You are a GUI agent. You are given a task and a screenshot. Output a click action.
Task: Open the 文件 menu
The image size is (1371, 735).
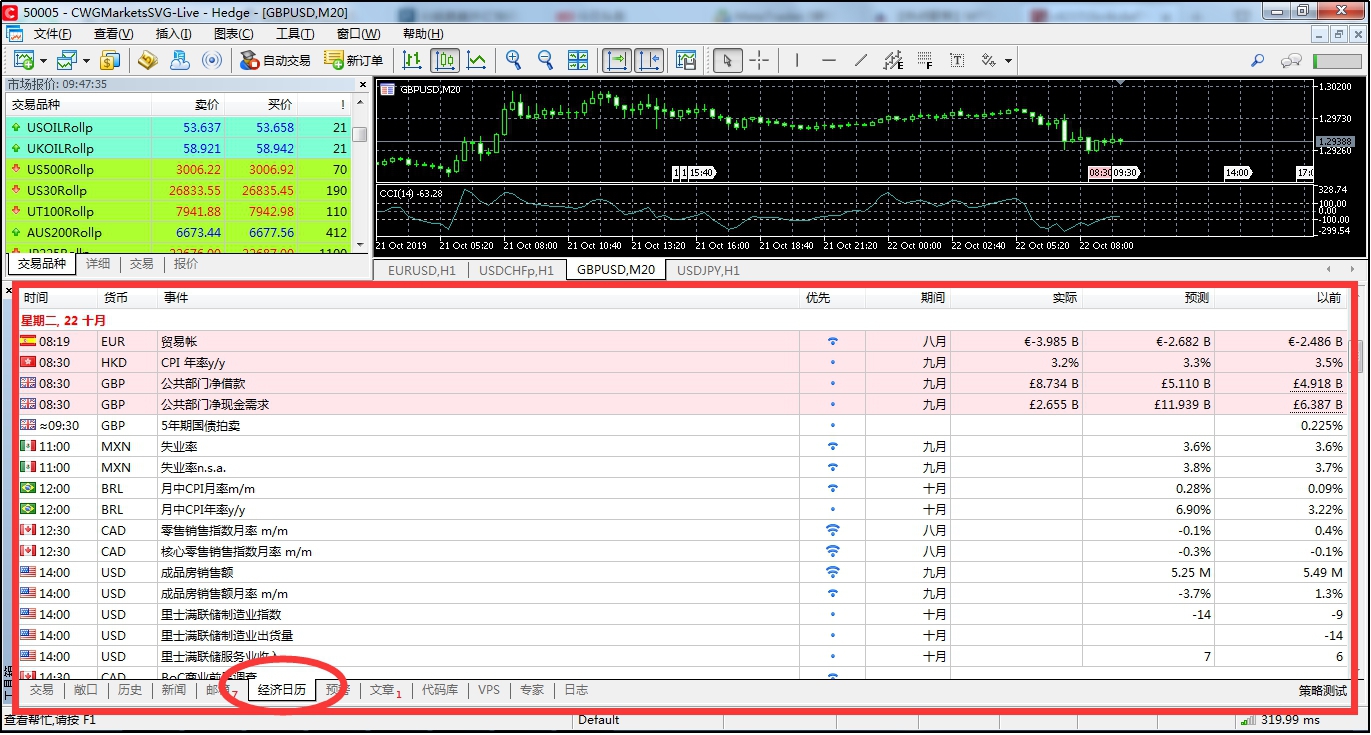pyautogui.click(x=52, y=34)
